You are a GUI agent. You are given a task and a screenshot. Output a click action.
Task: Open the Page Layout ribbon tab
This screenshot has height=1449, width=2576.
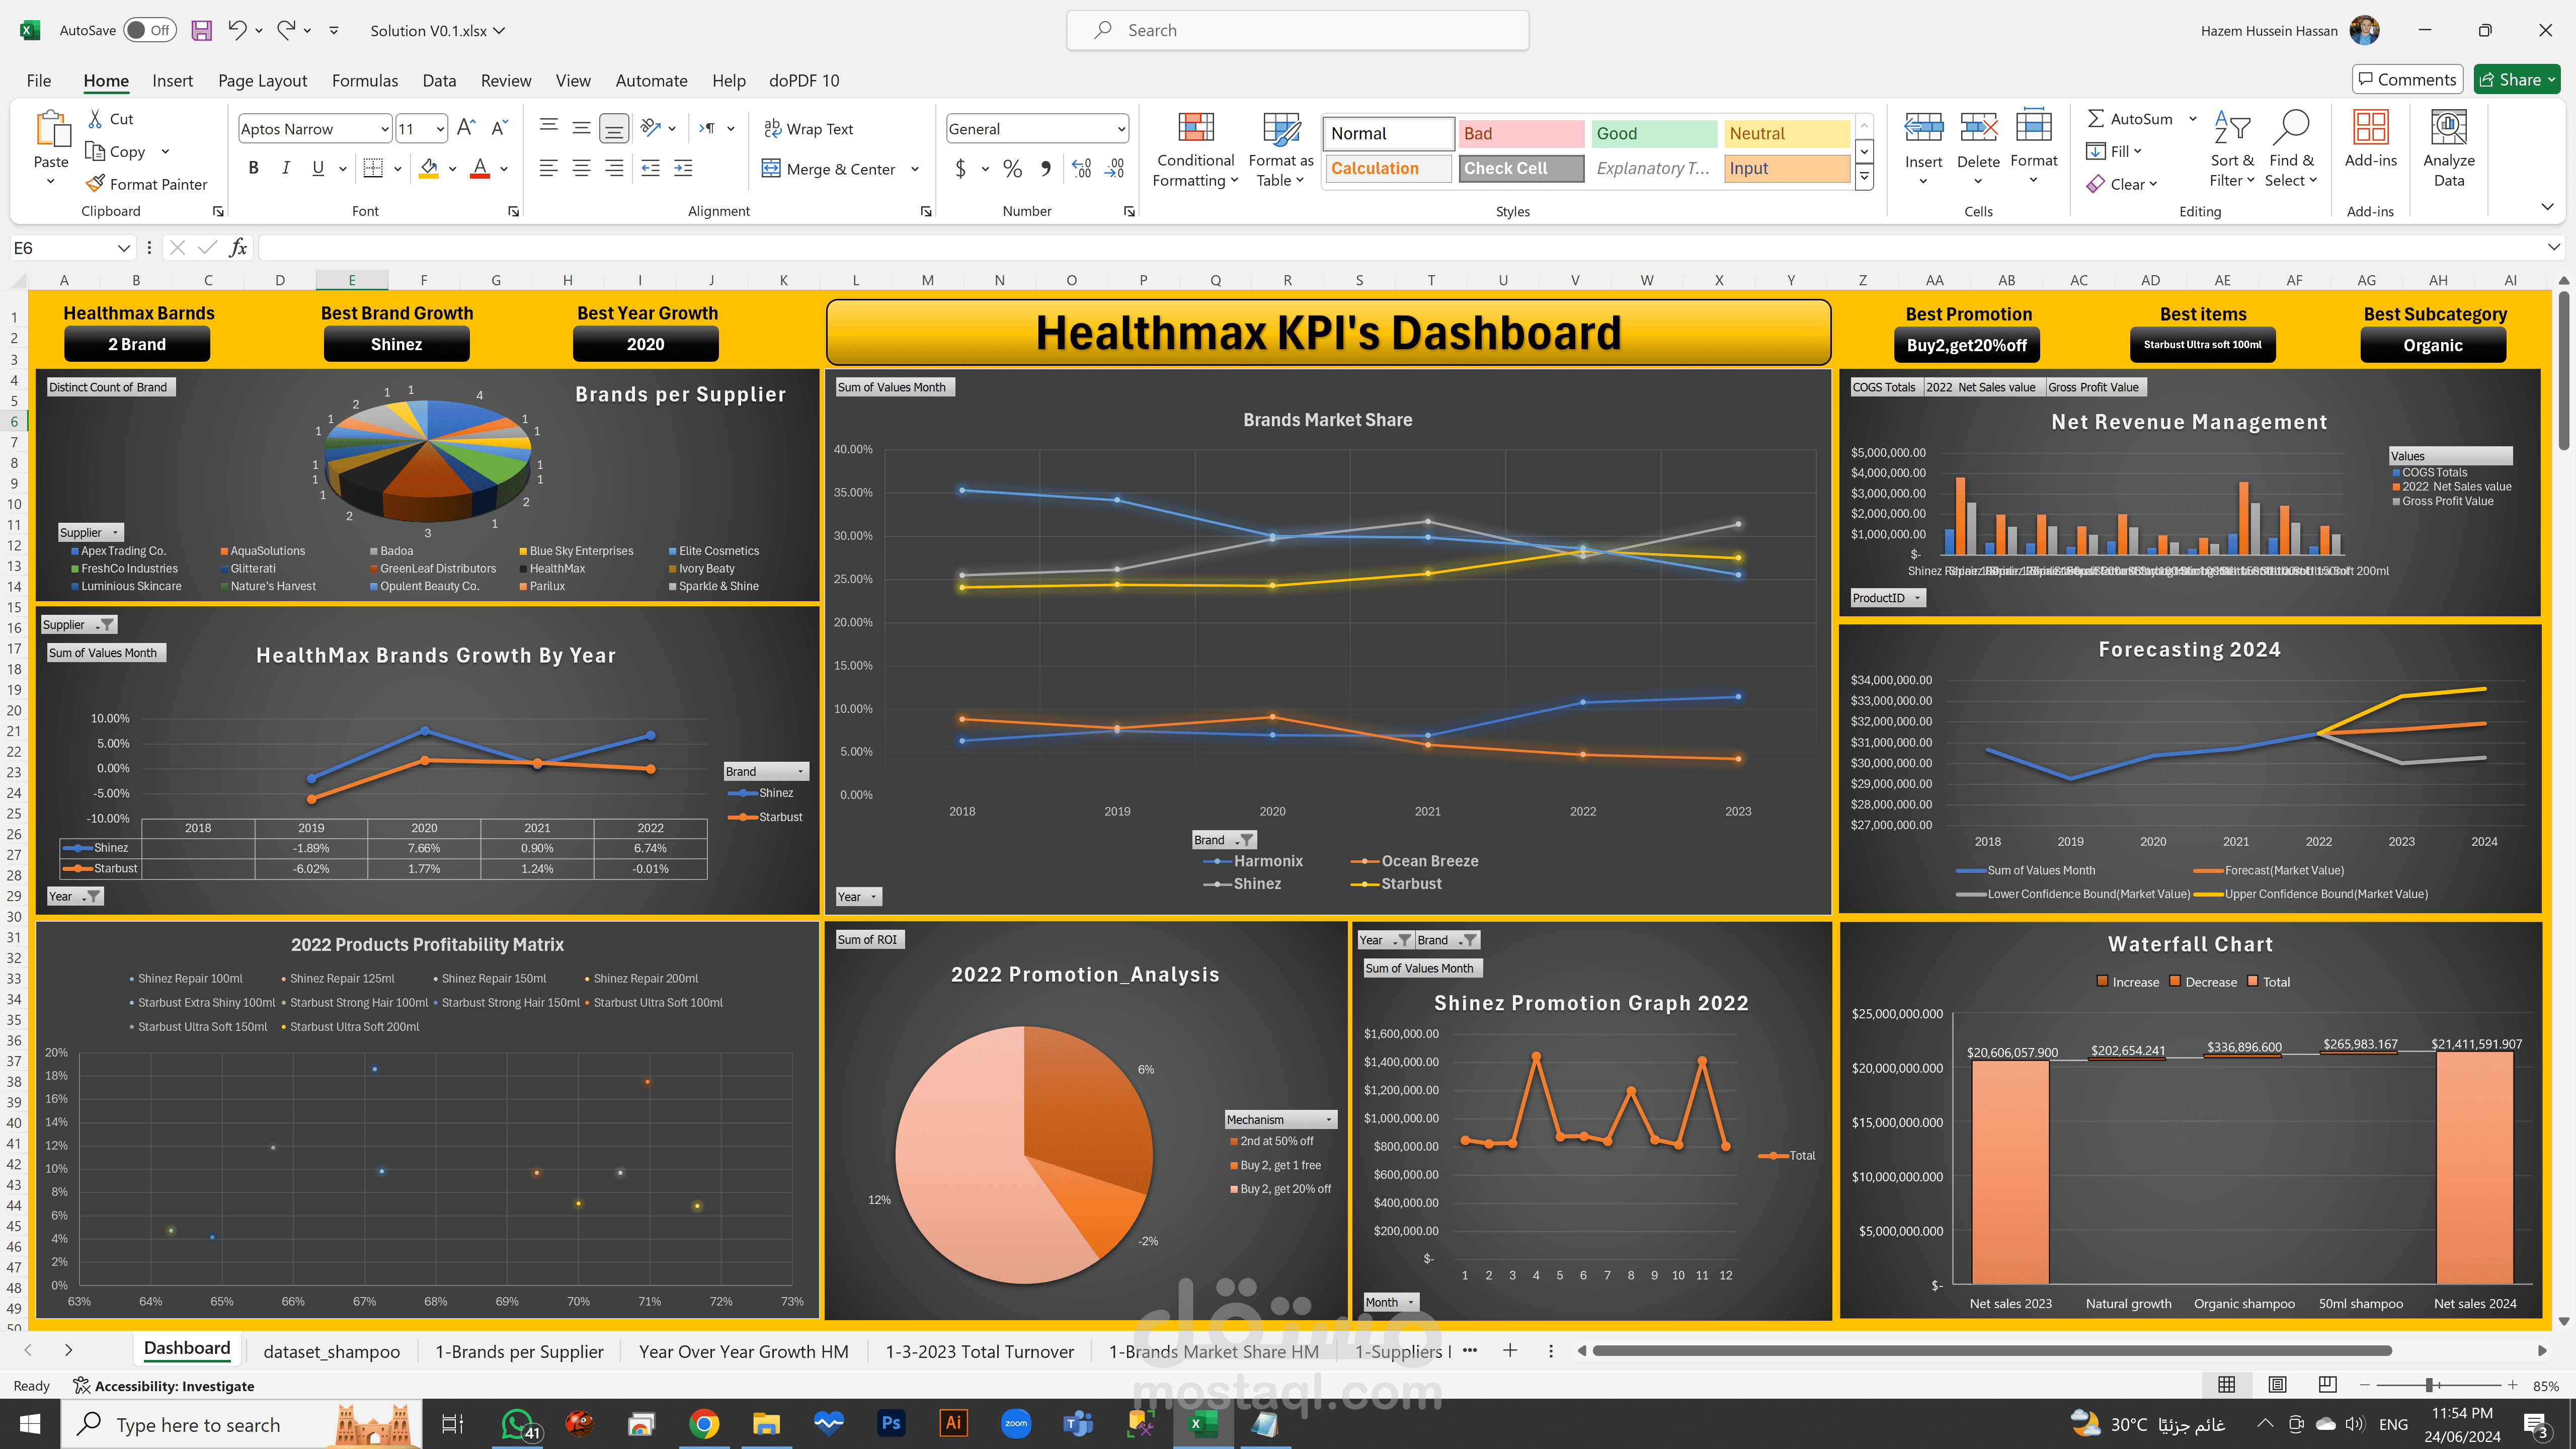[262, 80]
